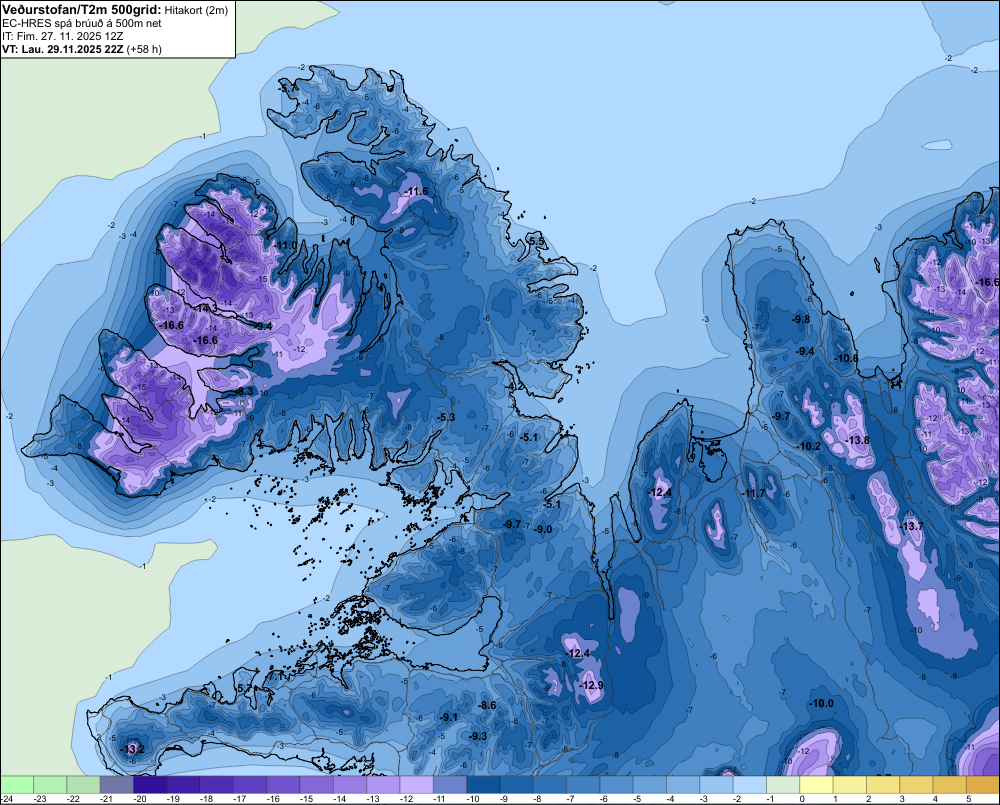Click the legend label 0

coord(802,799)
